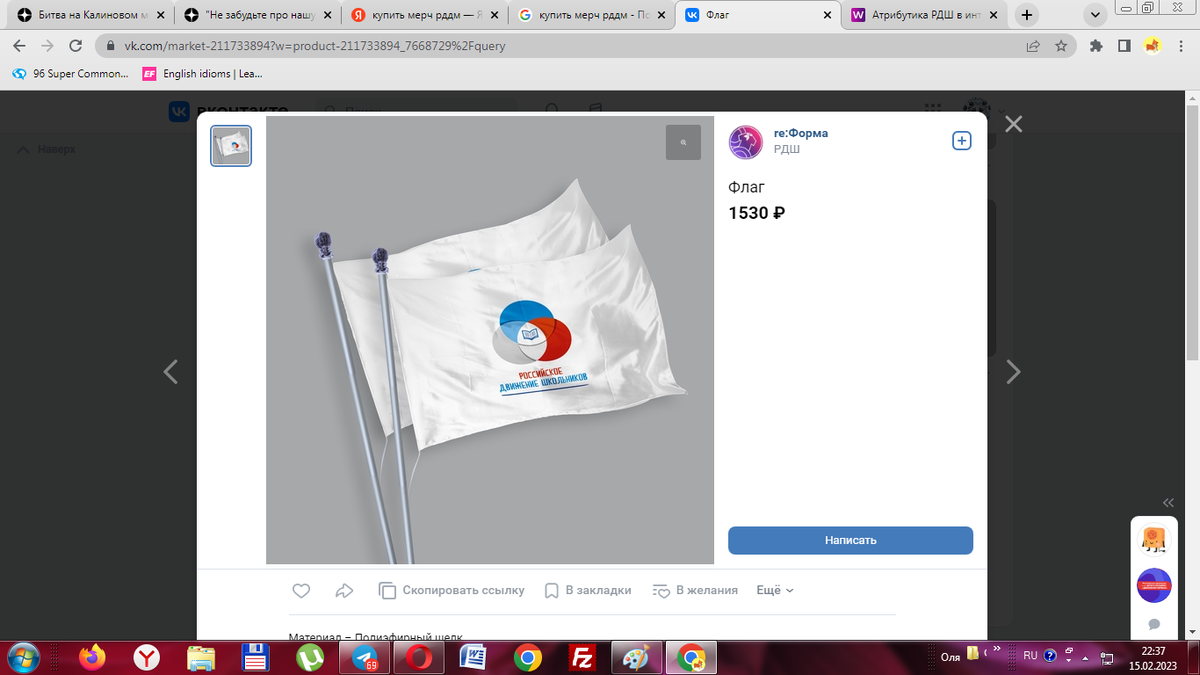1200x675 pixels.
Task: Expand chat side panel with double chevron
Action: click(1168, 502)
